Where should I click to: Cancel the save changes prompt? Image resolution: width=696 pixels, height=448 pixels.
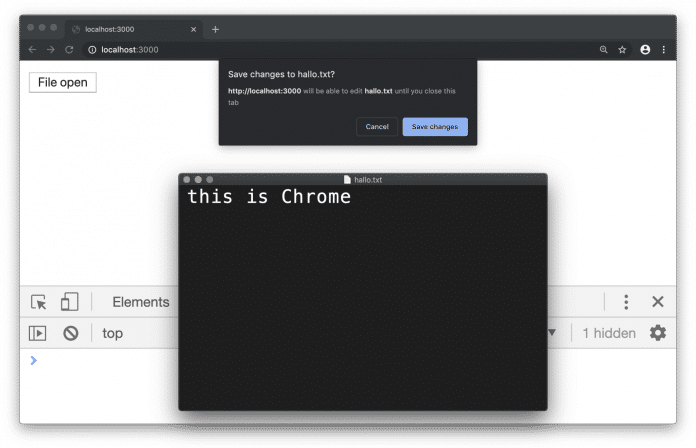[x=377, y=127]
